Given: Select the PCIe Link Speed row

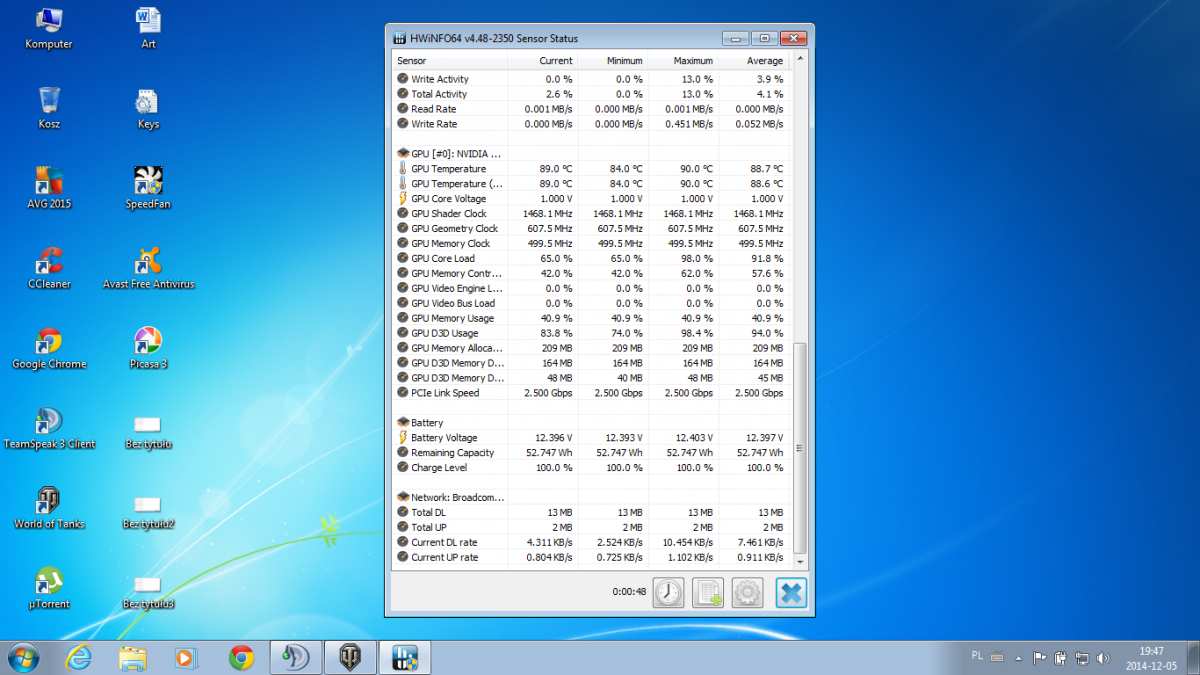Looking at the screenshot, I should click(x=591, y=393).
